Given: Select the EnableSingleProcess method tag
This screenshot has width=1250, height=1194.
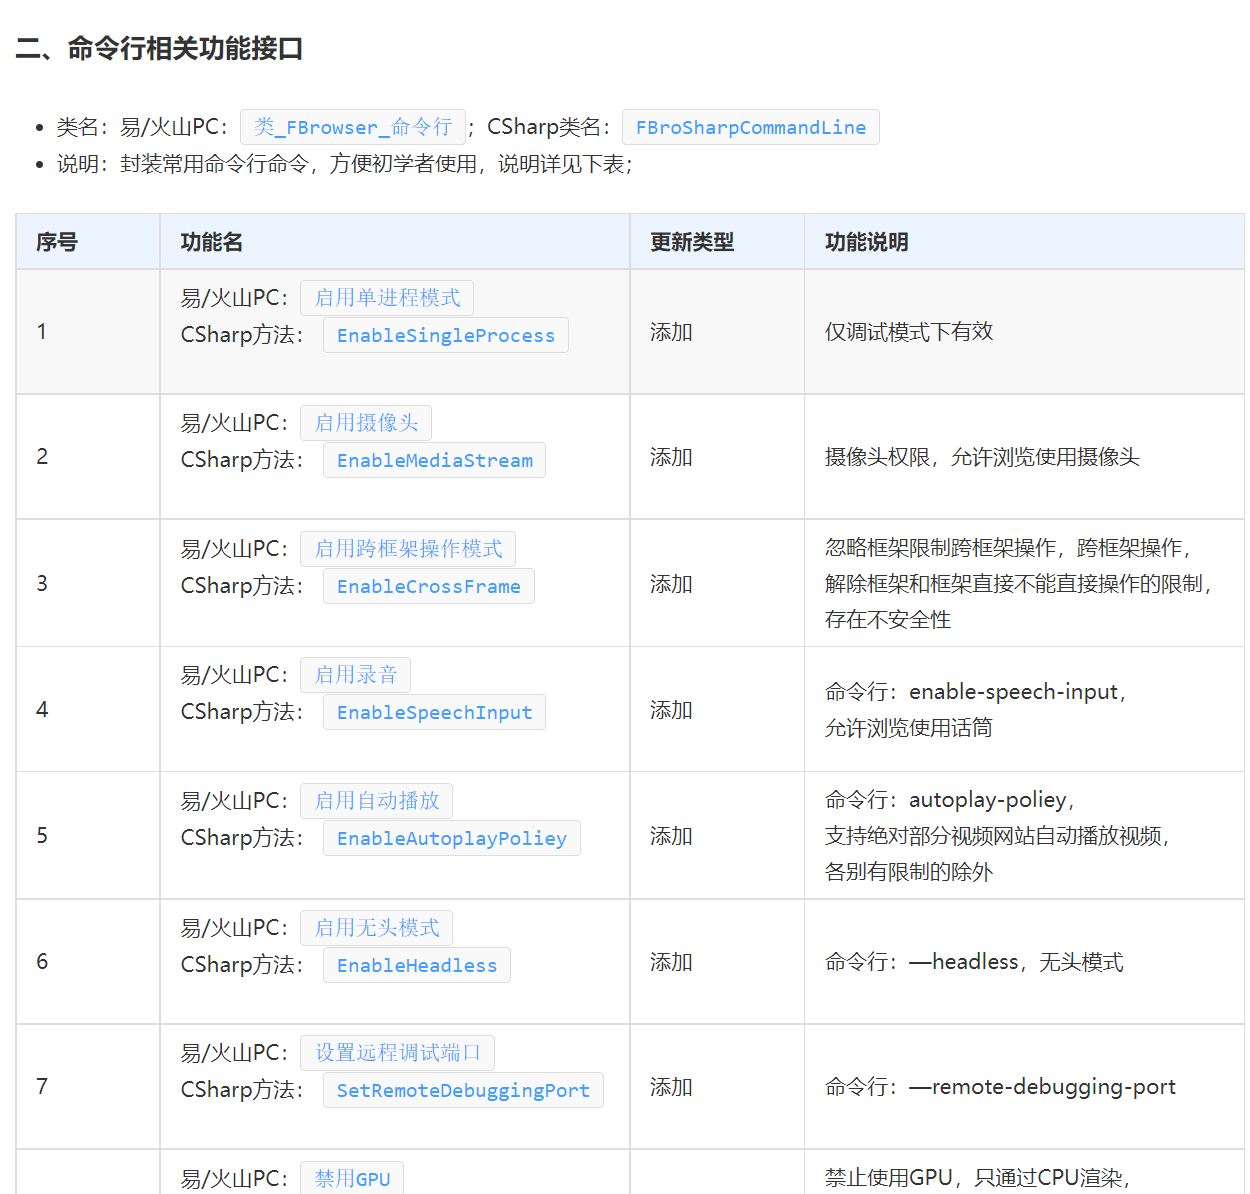Looking at the screenshot, I should [x=445, y=335].
